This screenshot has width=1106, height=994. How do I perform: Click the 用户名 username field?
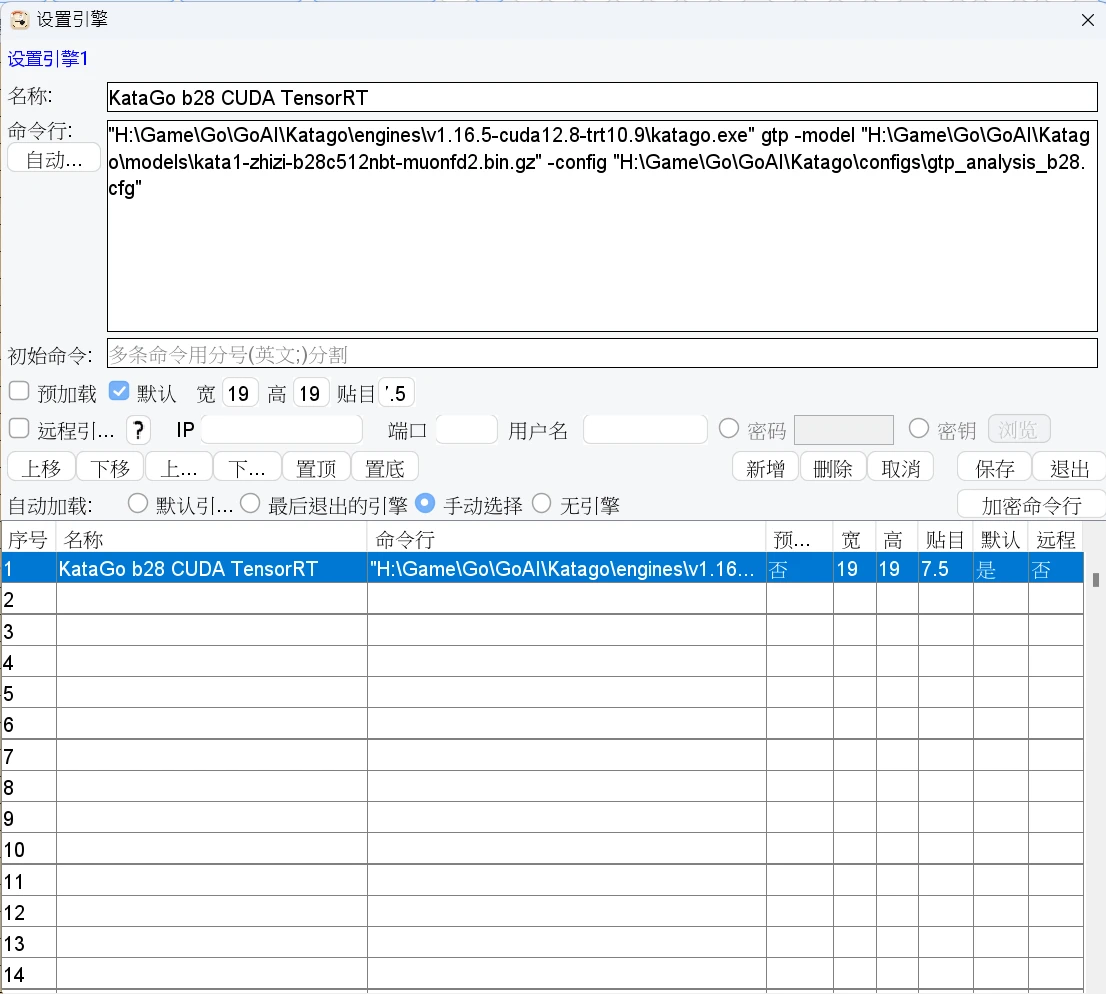pos(645,429)
